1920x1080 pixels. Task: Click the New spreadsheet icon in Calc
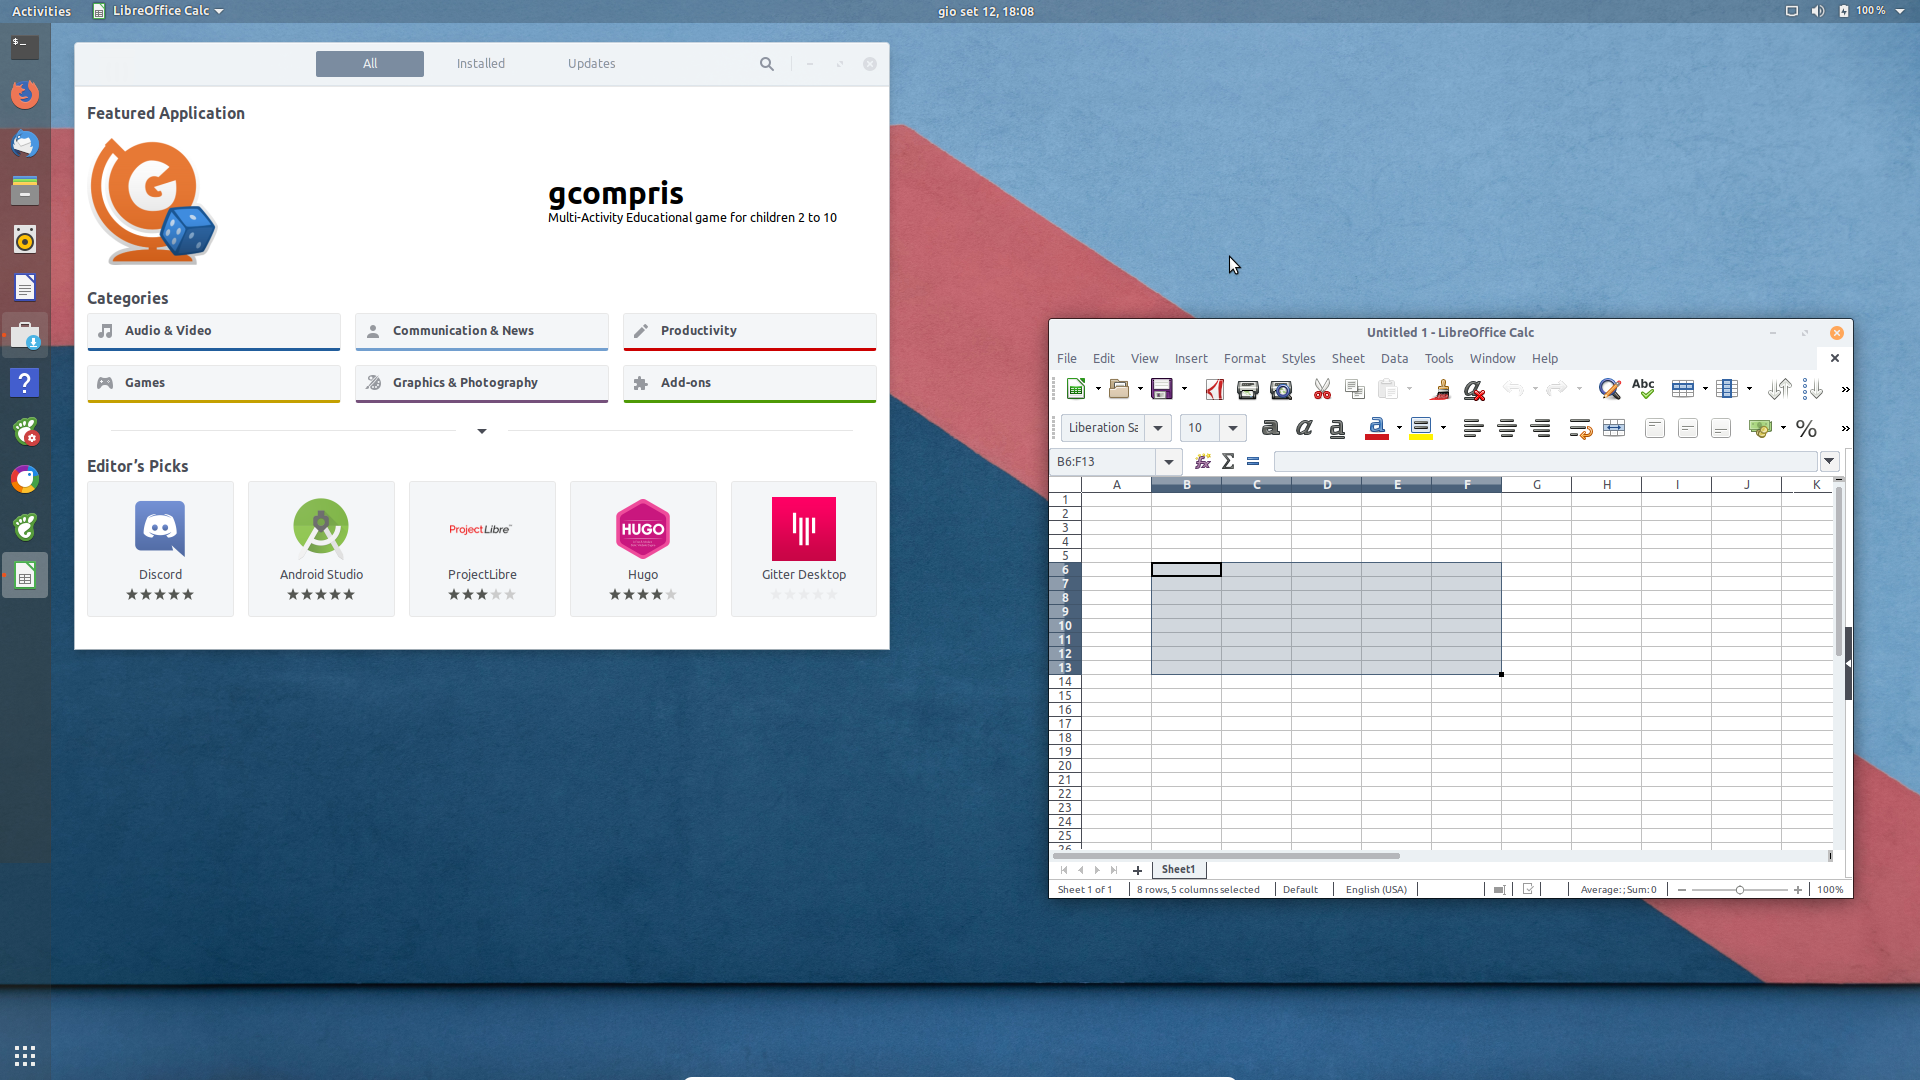pyautogui.click(x=1076, y=389)
